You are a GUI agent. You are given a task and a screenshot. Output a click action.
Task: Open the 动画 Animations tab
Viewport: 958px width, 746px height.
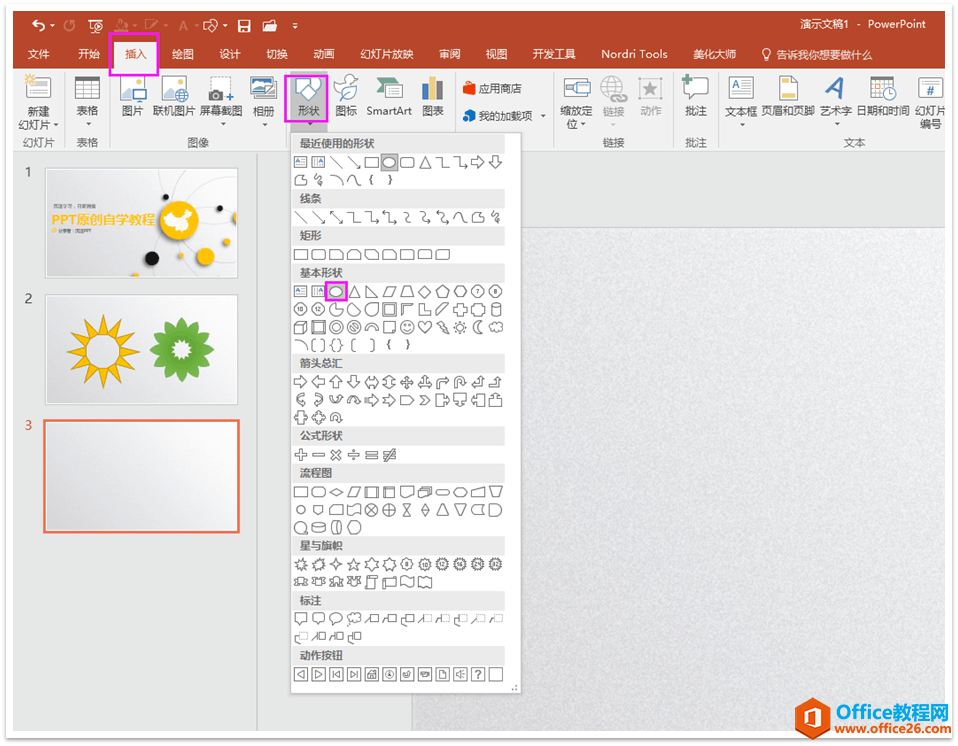pyautogui.click(x=324, y=54)
